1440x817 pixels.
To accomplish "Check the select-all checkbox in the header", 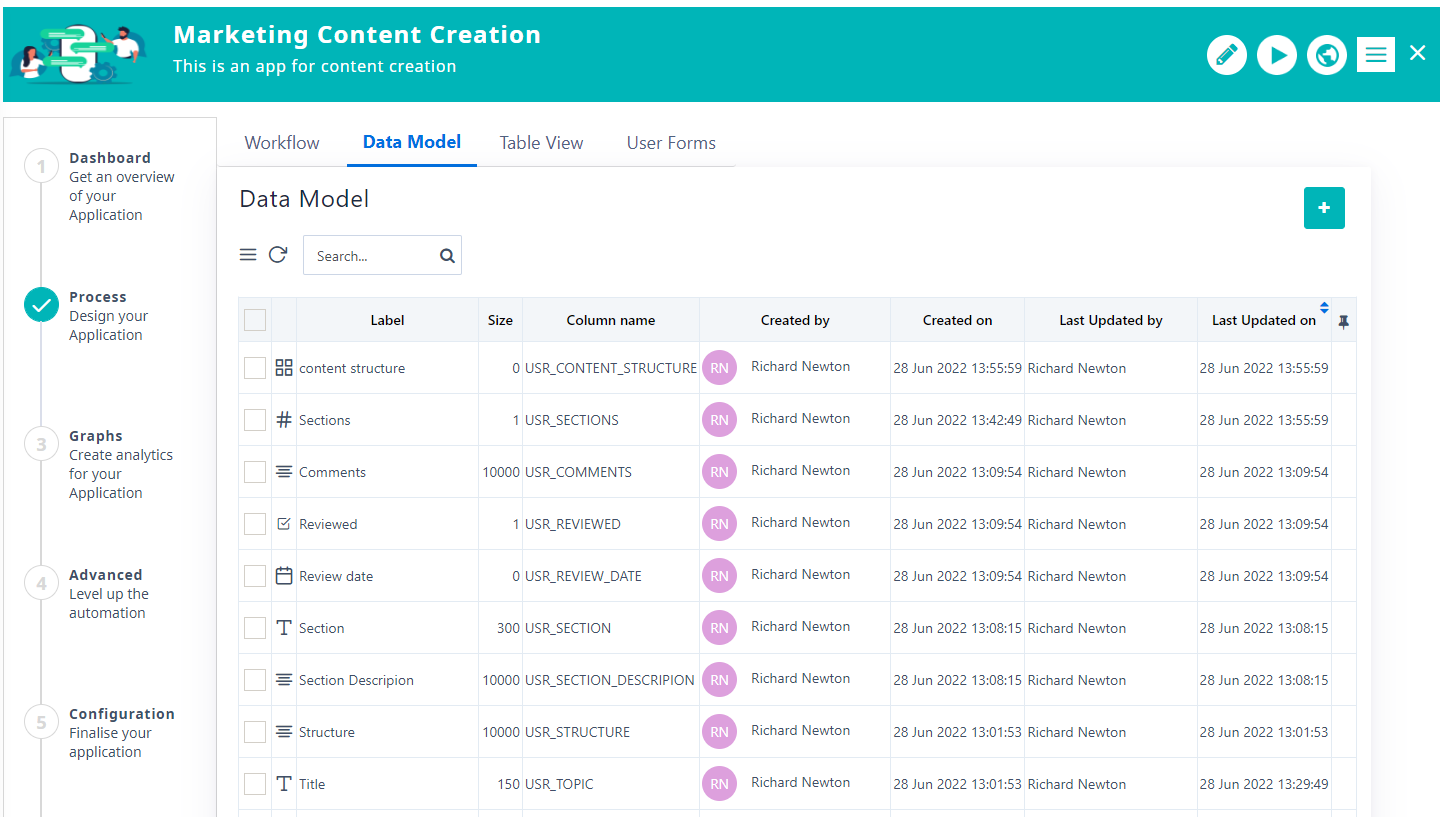I will 254,319.
